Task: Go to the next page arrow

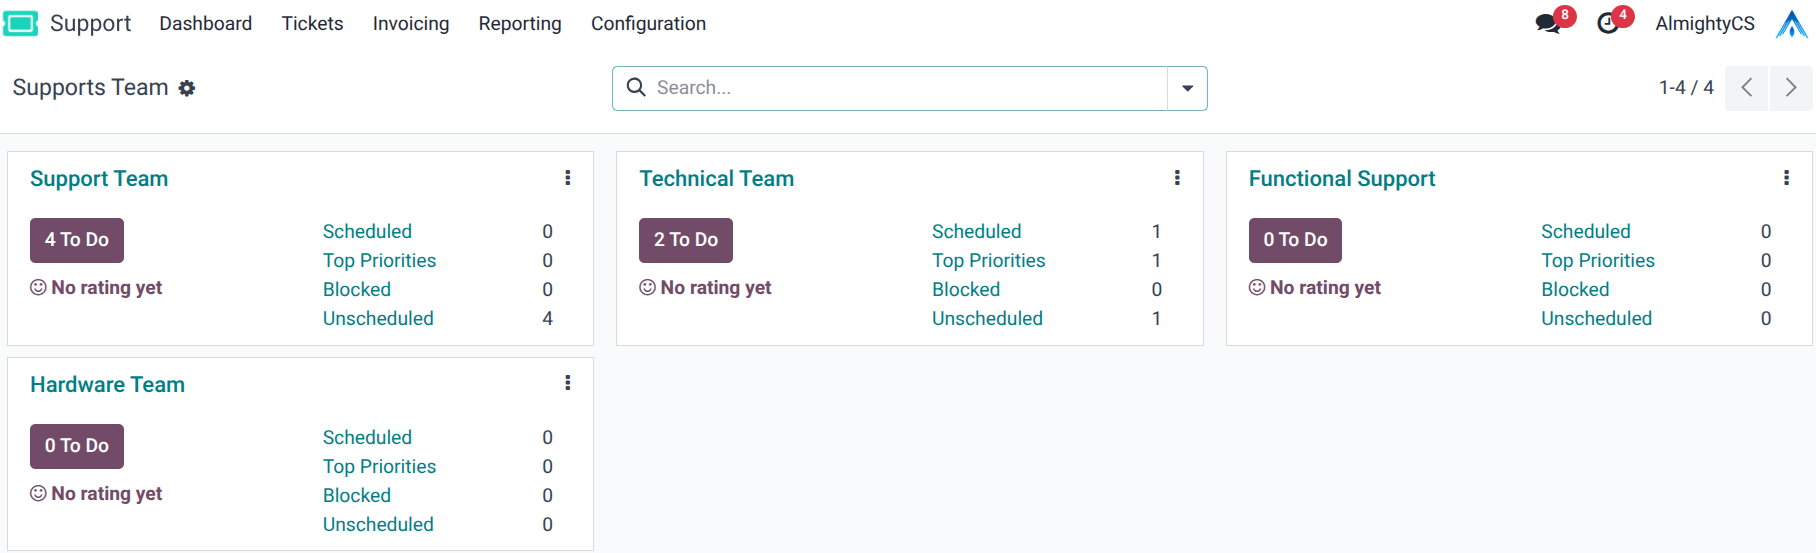Action: [1790, 88]
